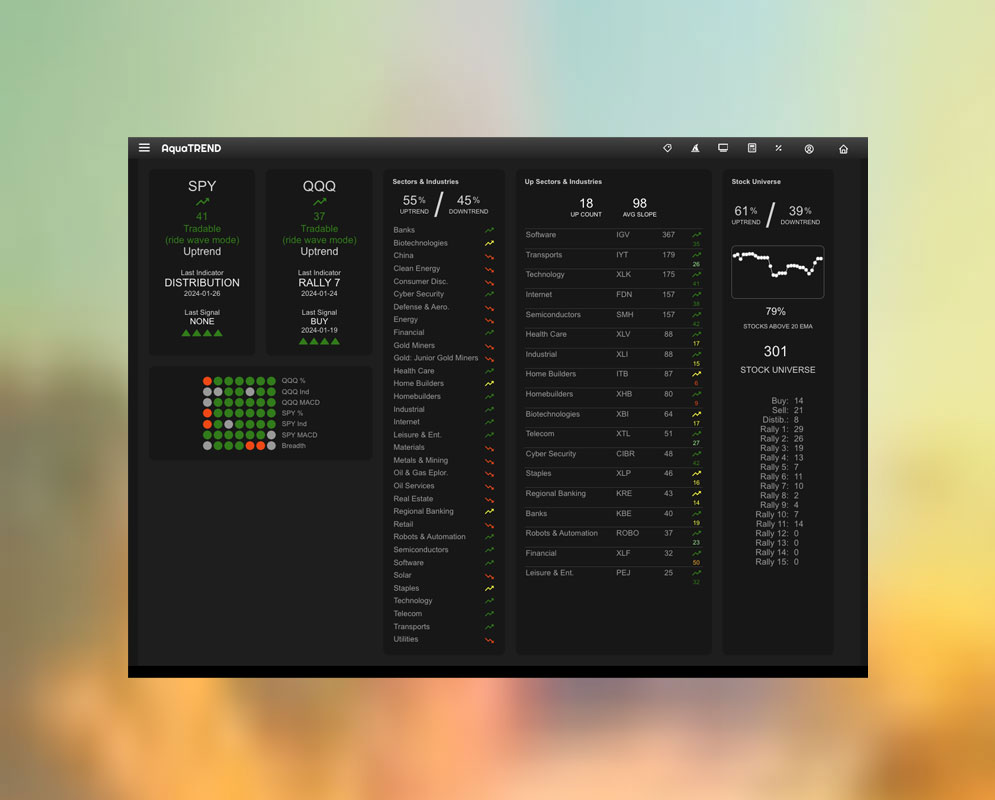Click the BUY last signal on QQQ

[x=319, y=321]
